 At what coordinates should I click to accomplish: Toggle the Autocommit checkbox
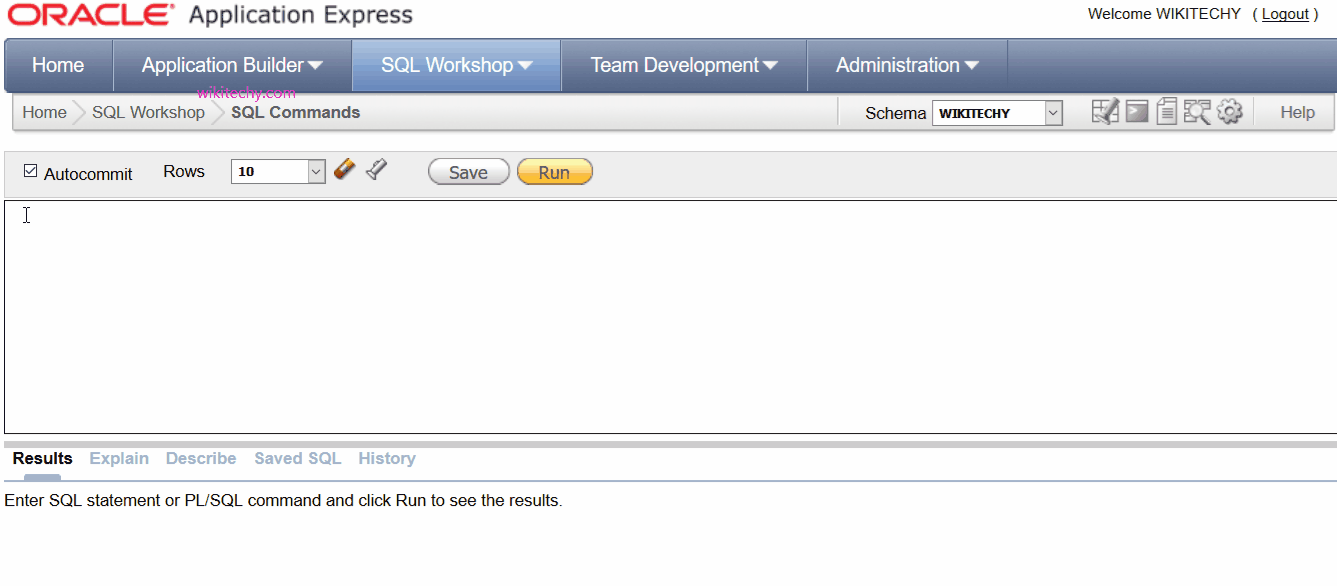(x=30, y=172)
